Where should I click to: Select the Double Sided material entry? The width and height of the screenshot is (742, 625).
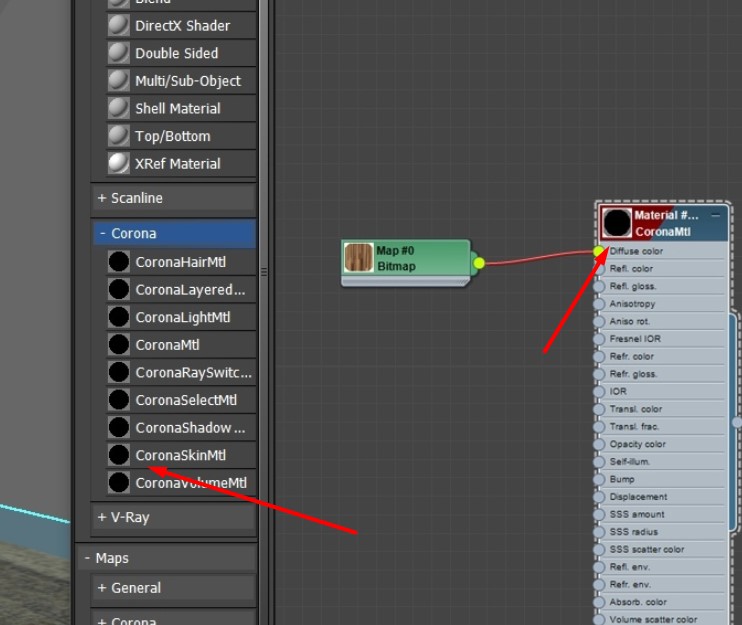click(x=182, y=53)
